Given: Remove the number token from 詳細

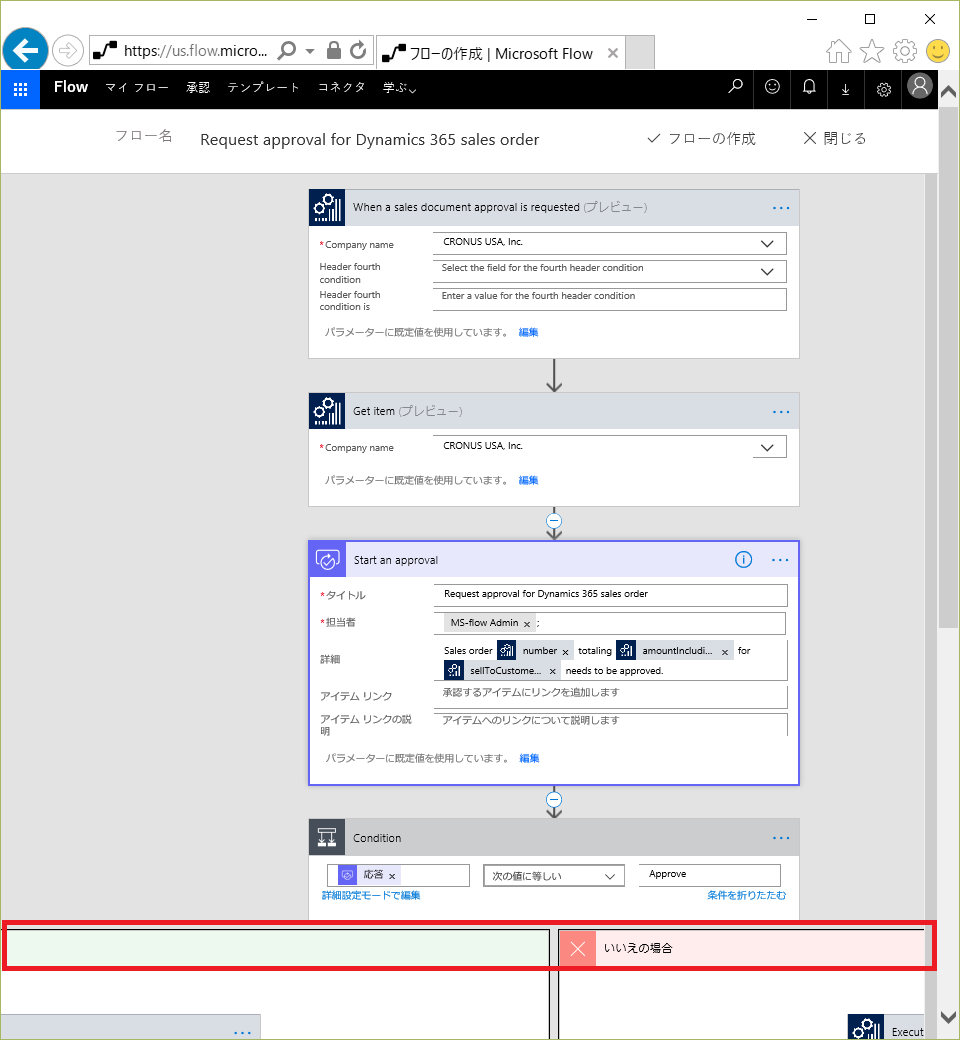Looking at the screenshot, I should (565, 653).
